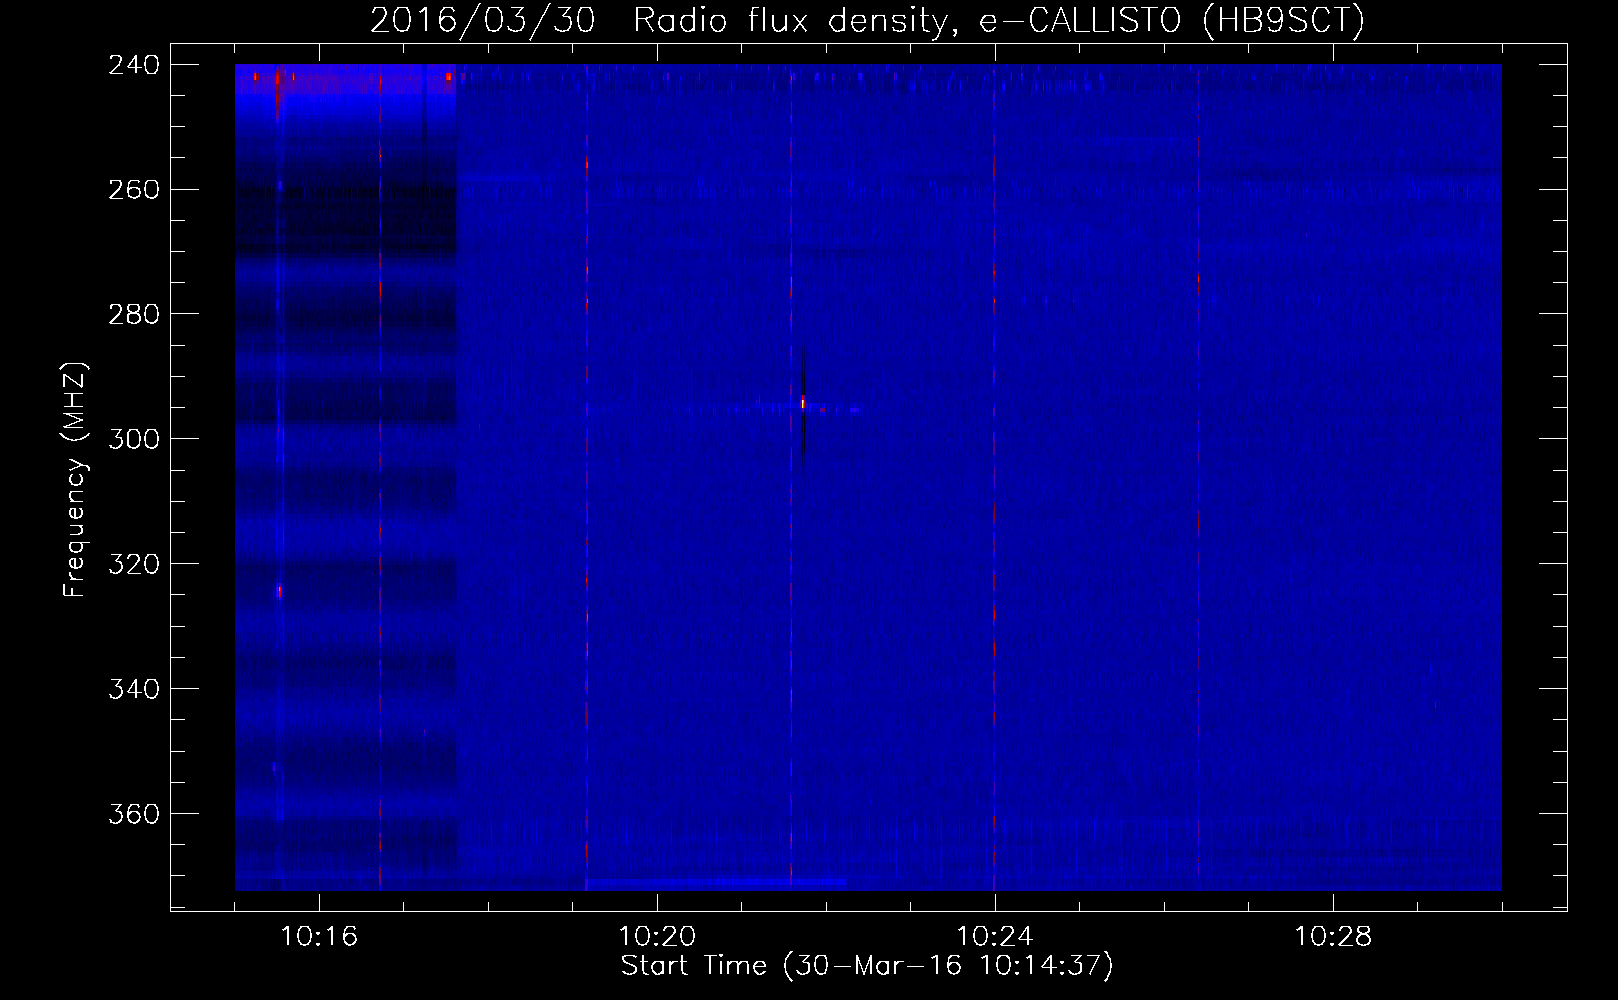The width and height of the screenshot is (1618, 1000).
Task: Click the 10:28 time tick label
Action: [1333, 937]
